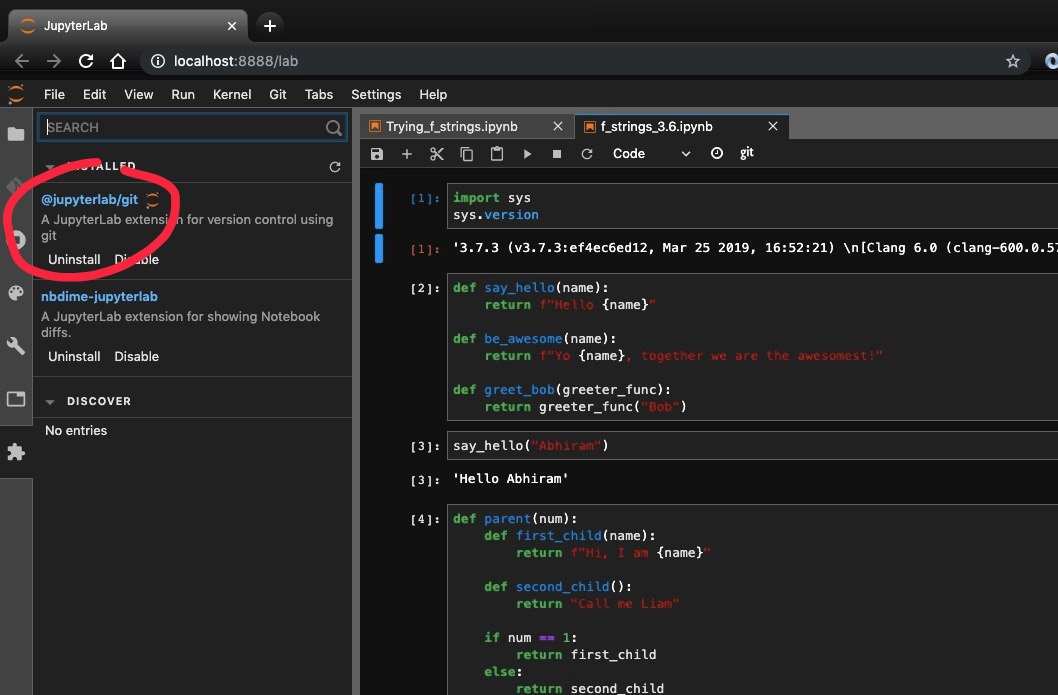Collapse the Discover section
Screen dimensions: 1058x695
click(x=50, y=401)
